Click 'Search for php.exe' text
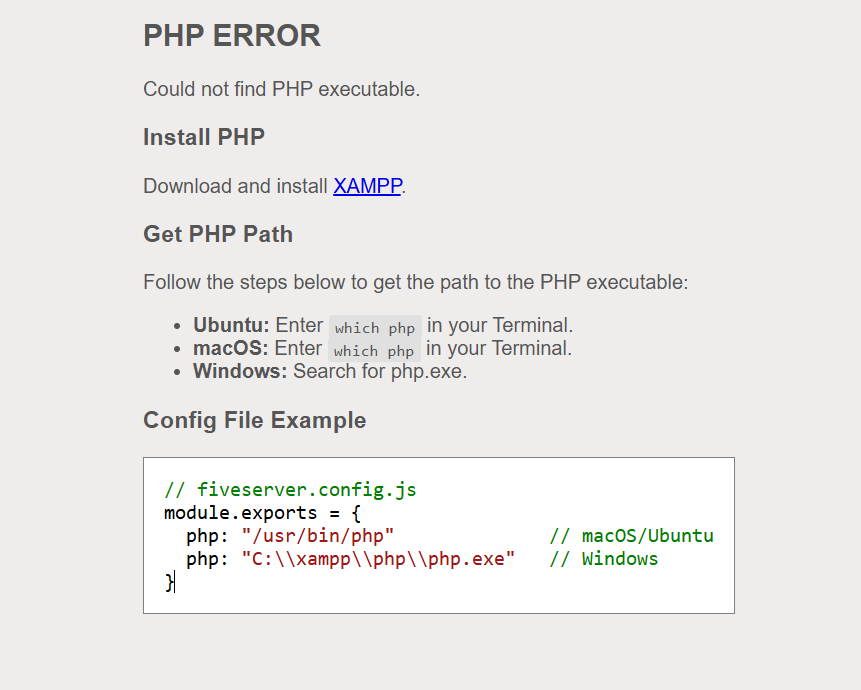861x690 pixels. [380, 372]
